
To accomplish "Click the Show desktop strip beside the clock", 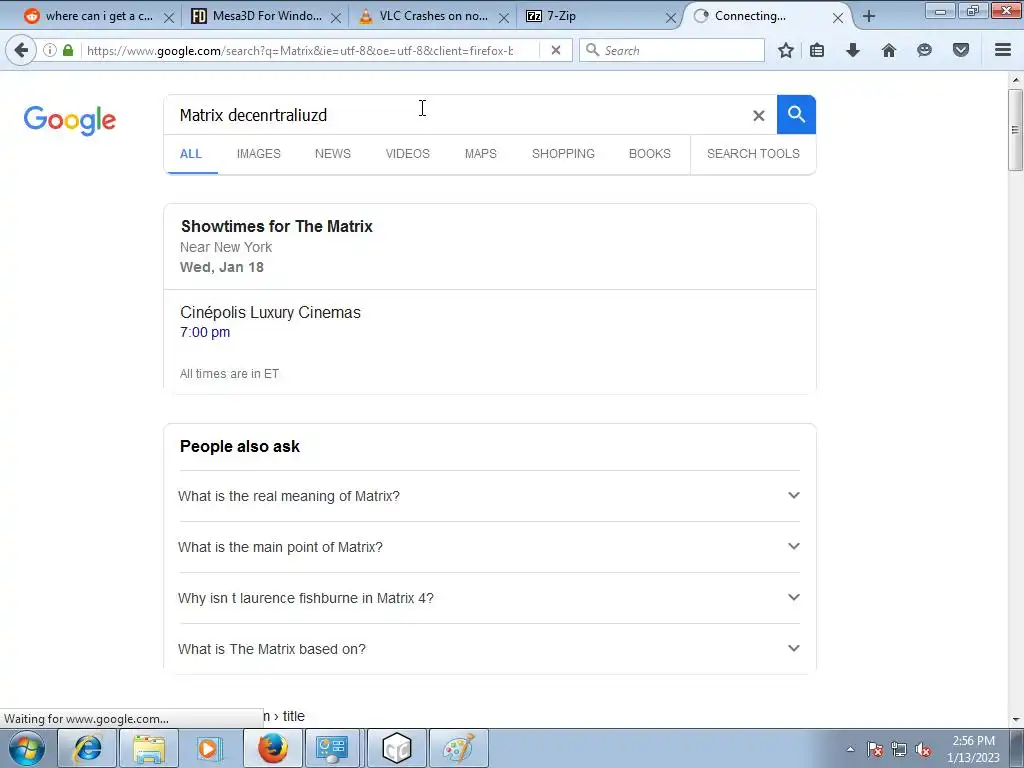I will click(1017, 749).
